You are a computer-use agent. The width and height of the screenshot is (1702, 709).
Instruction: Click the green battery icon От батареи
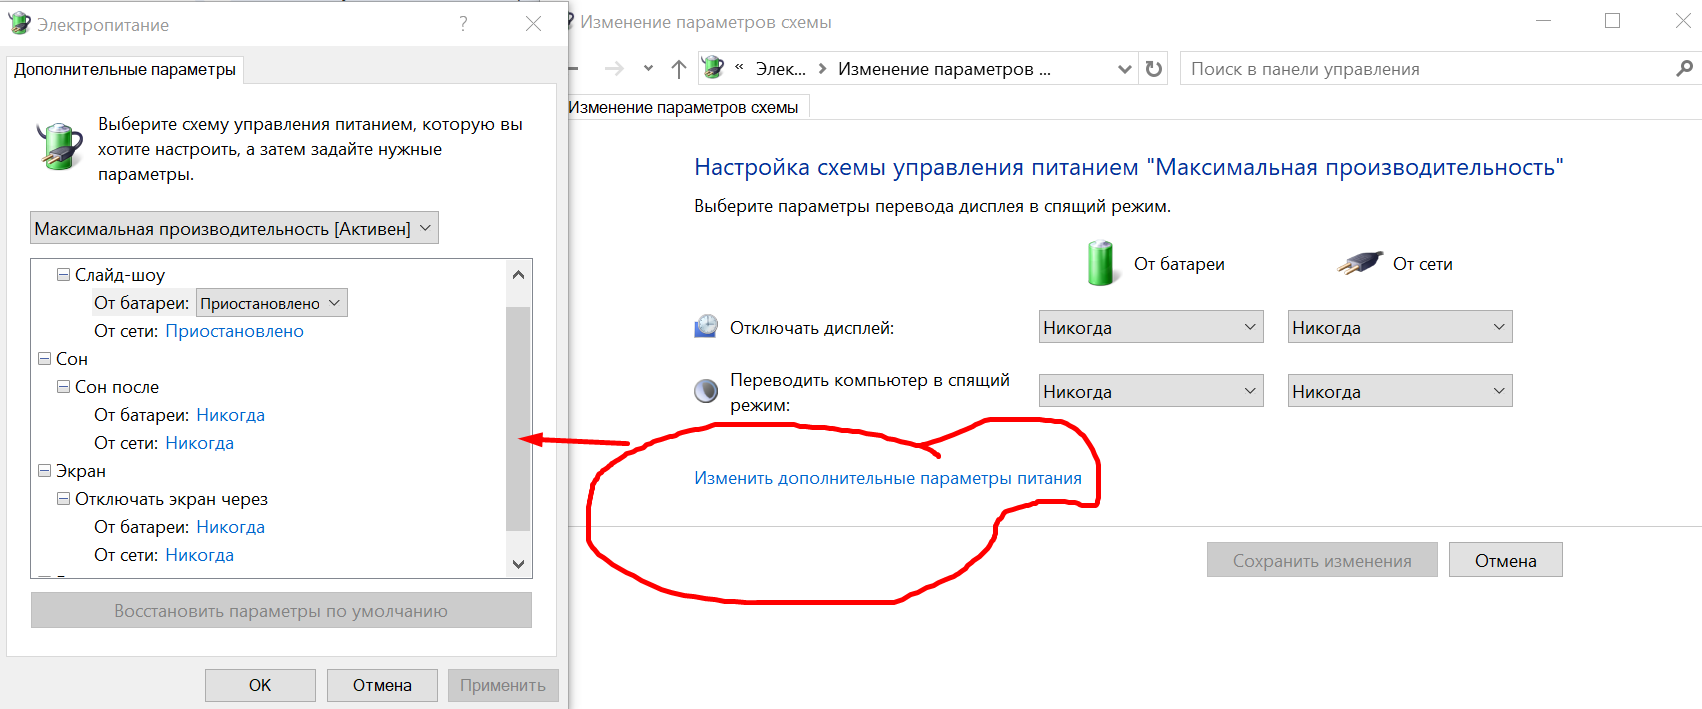pyautogui.click(x=1101, y=263)
